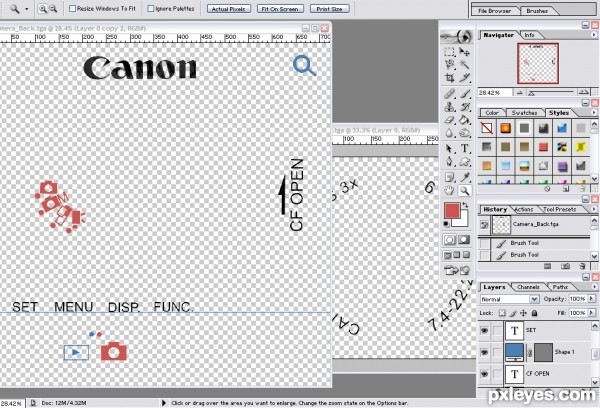Open the Layers panel menu arrow
Screen dimensions: 600x408
click(594, 287)
